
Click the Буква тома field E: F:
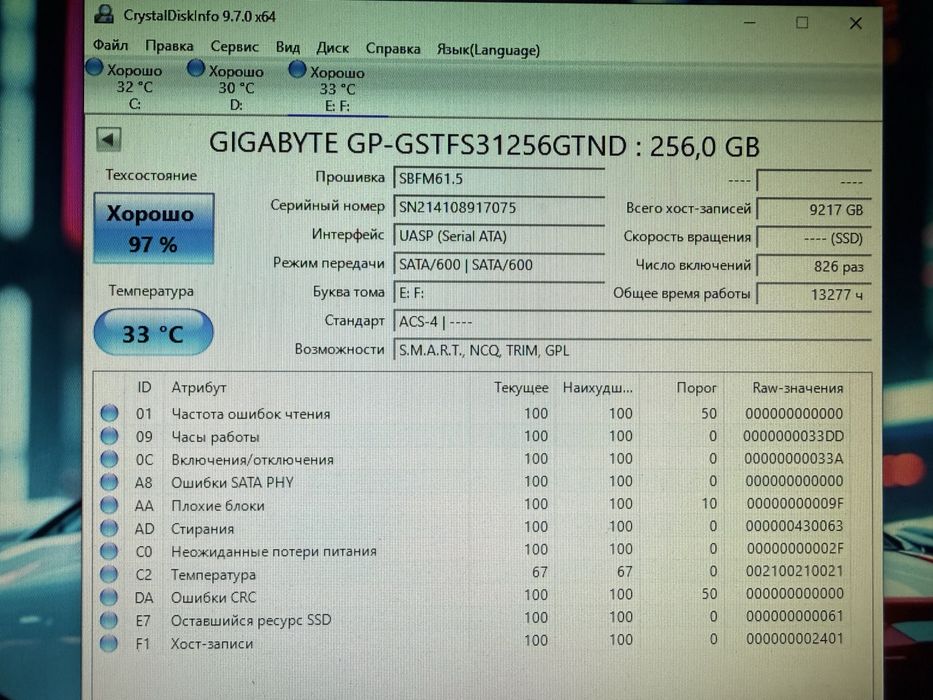click(499, 293)
